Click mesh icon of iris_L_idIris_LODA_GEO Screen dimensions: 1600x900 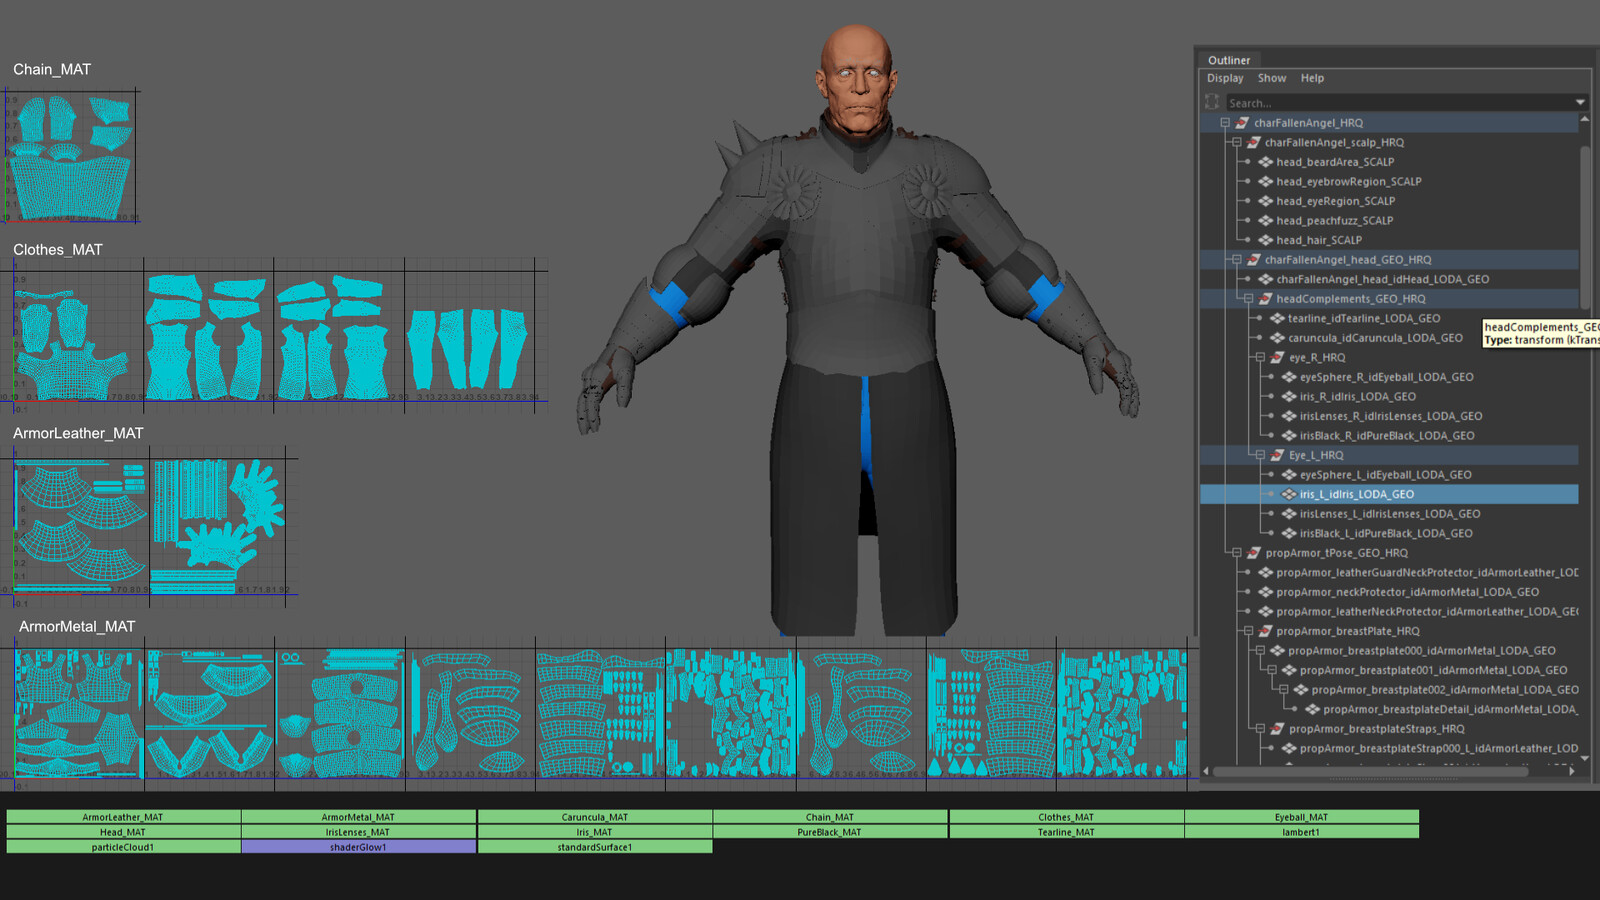click(x=1289, y=494)
